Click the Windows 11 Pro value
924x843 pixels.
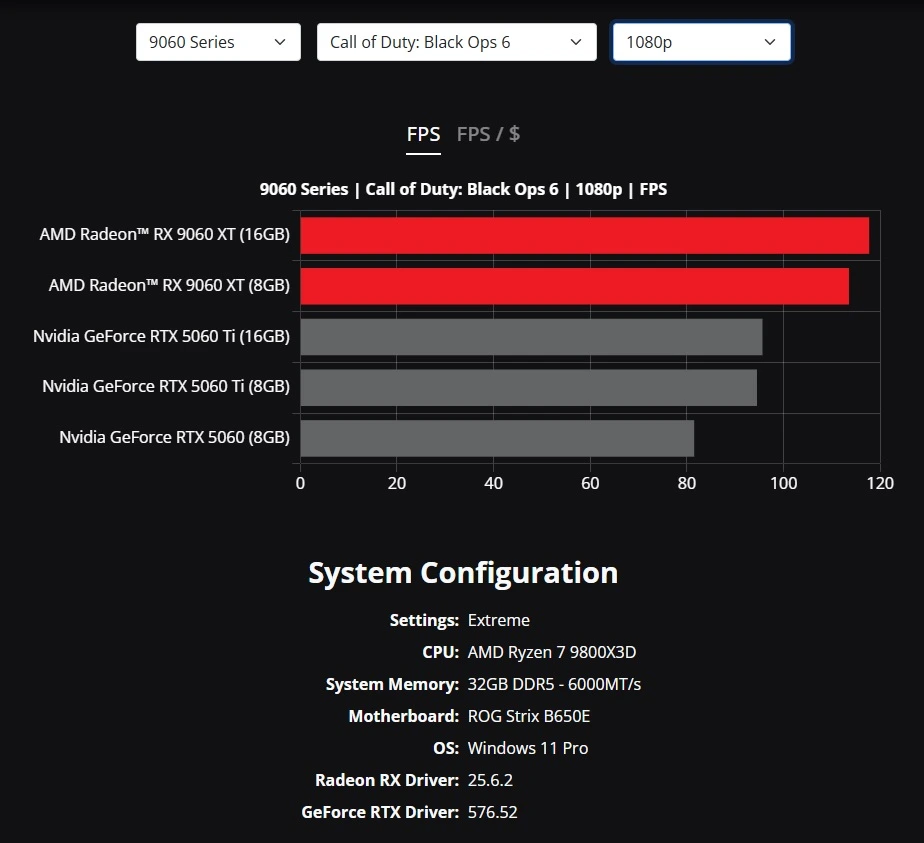coord(528,748)
